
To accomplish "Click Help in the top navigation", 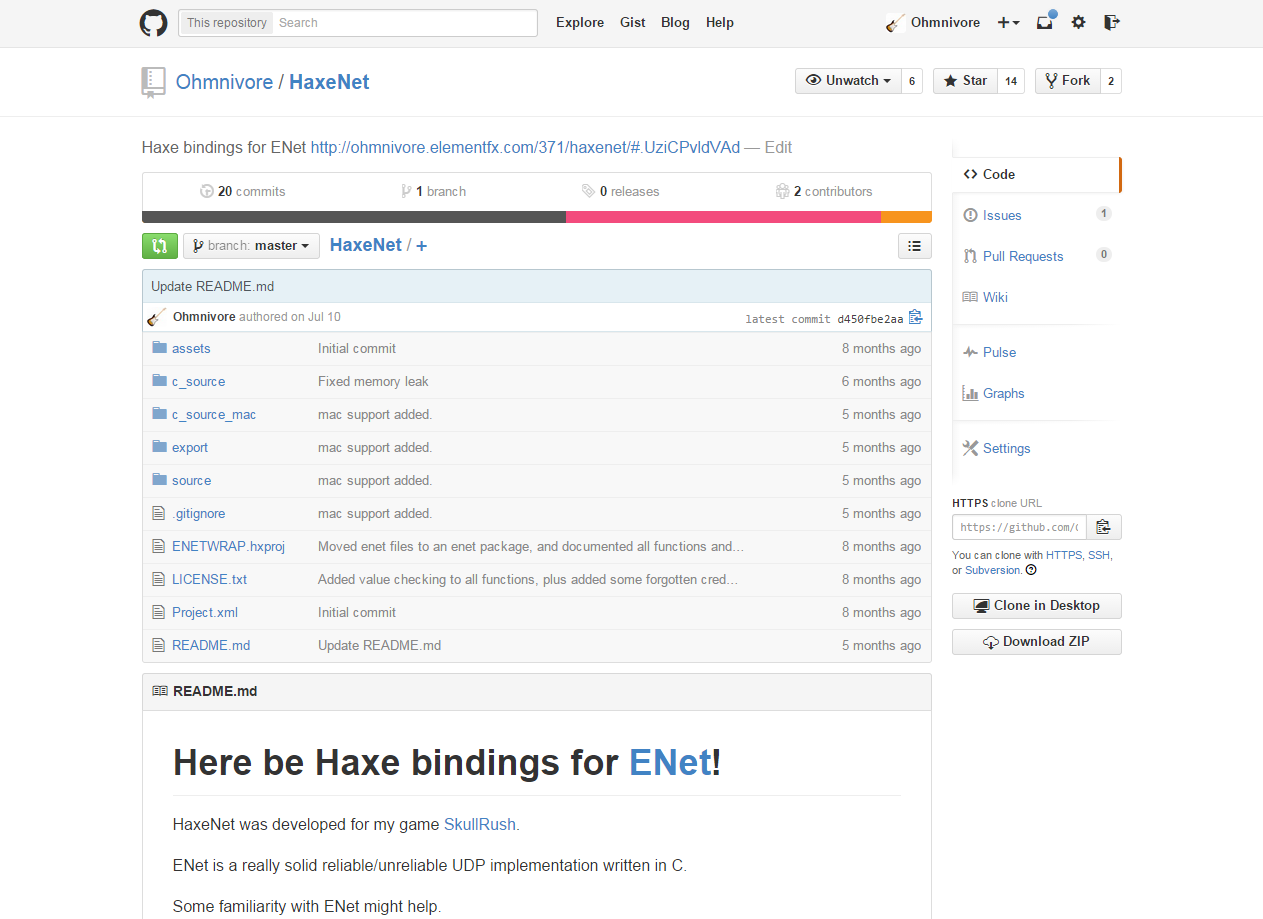I will click(x=720, y=22).
